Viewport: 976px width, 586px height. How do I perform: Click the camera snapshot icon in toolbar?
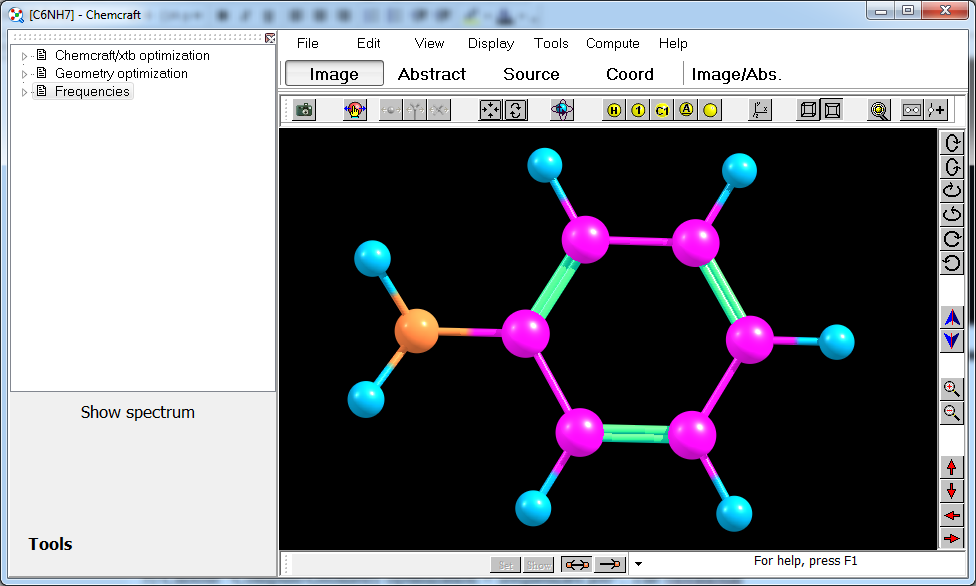[304, 110]
